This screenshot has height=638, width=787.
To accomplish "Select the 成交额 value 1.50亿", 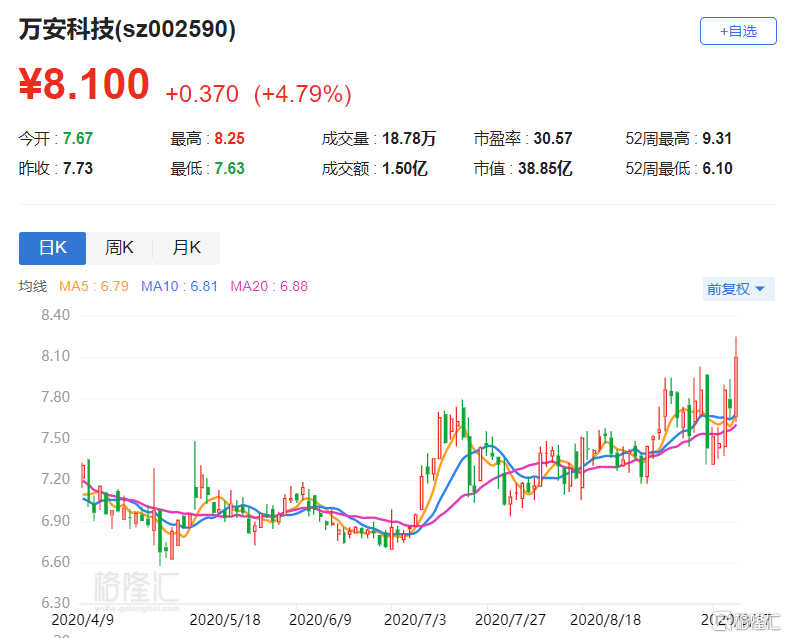I will point(405,169).
